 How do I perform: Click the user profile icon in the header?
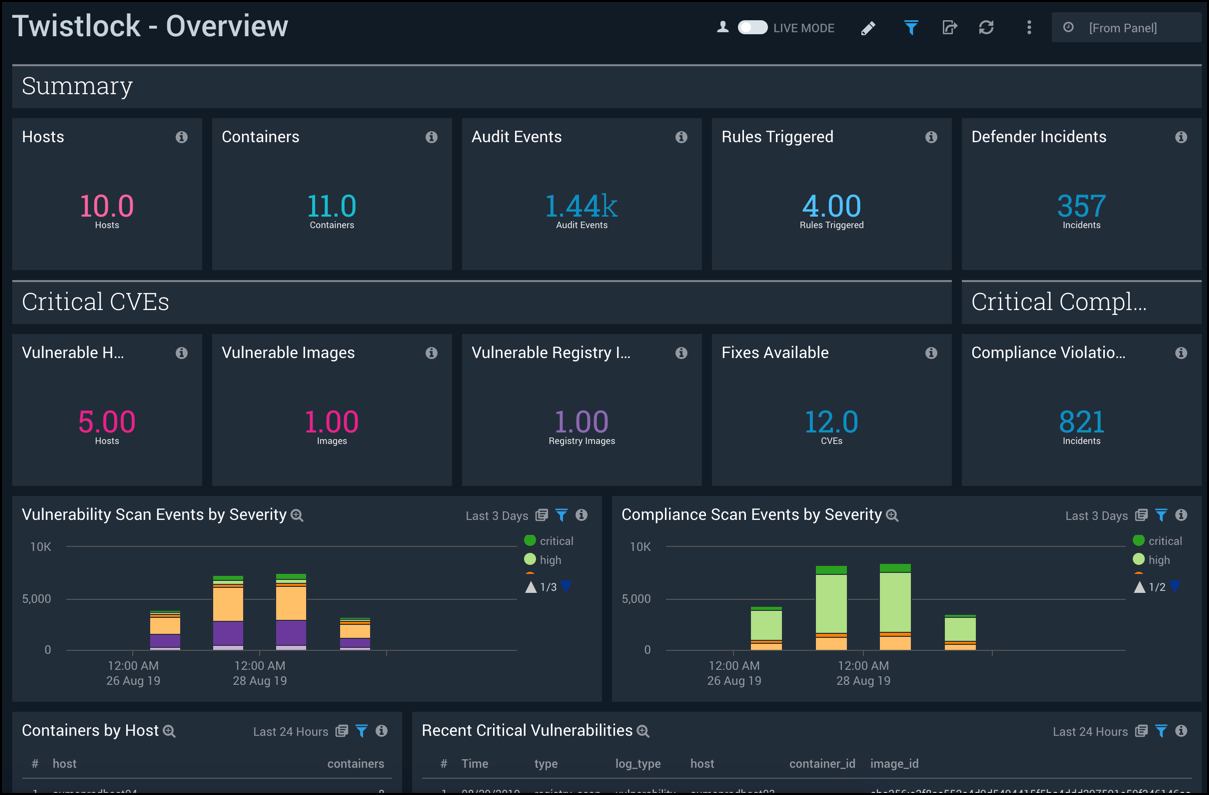pyautogui.click(x=722, y=27)
